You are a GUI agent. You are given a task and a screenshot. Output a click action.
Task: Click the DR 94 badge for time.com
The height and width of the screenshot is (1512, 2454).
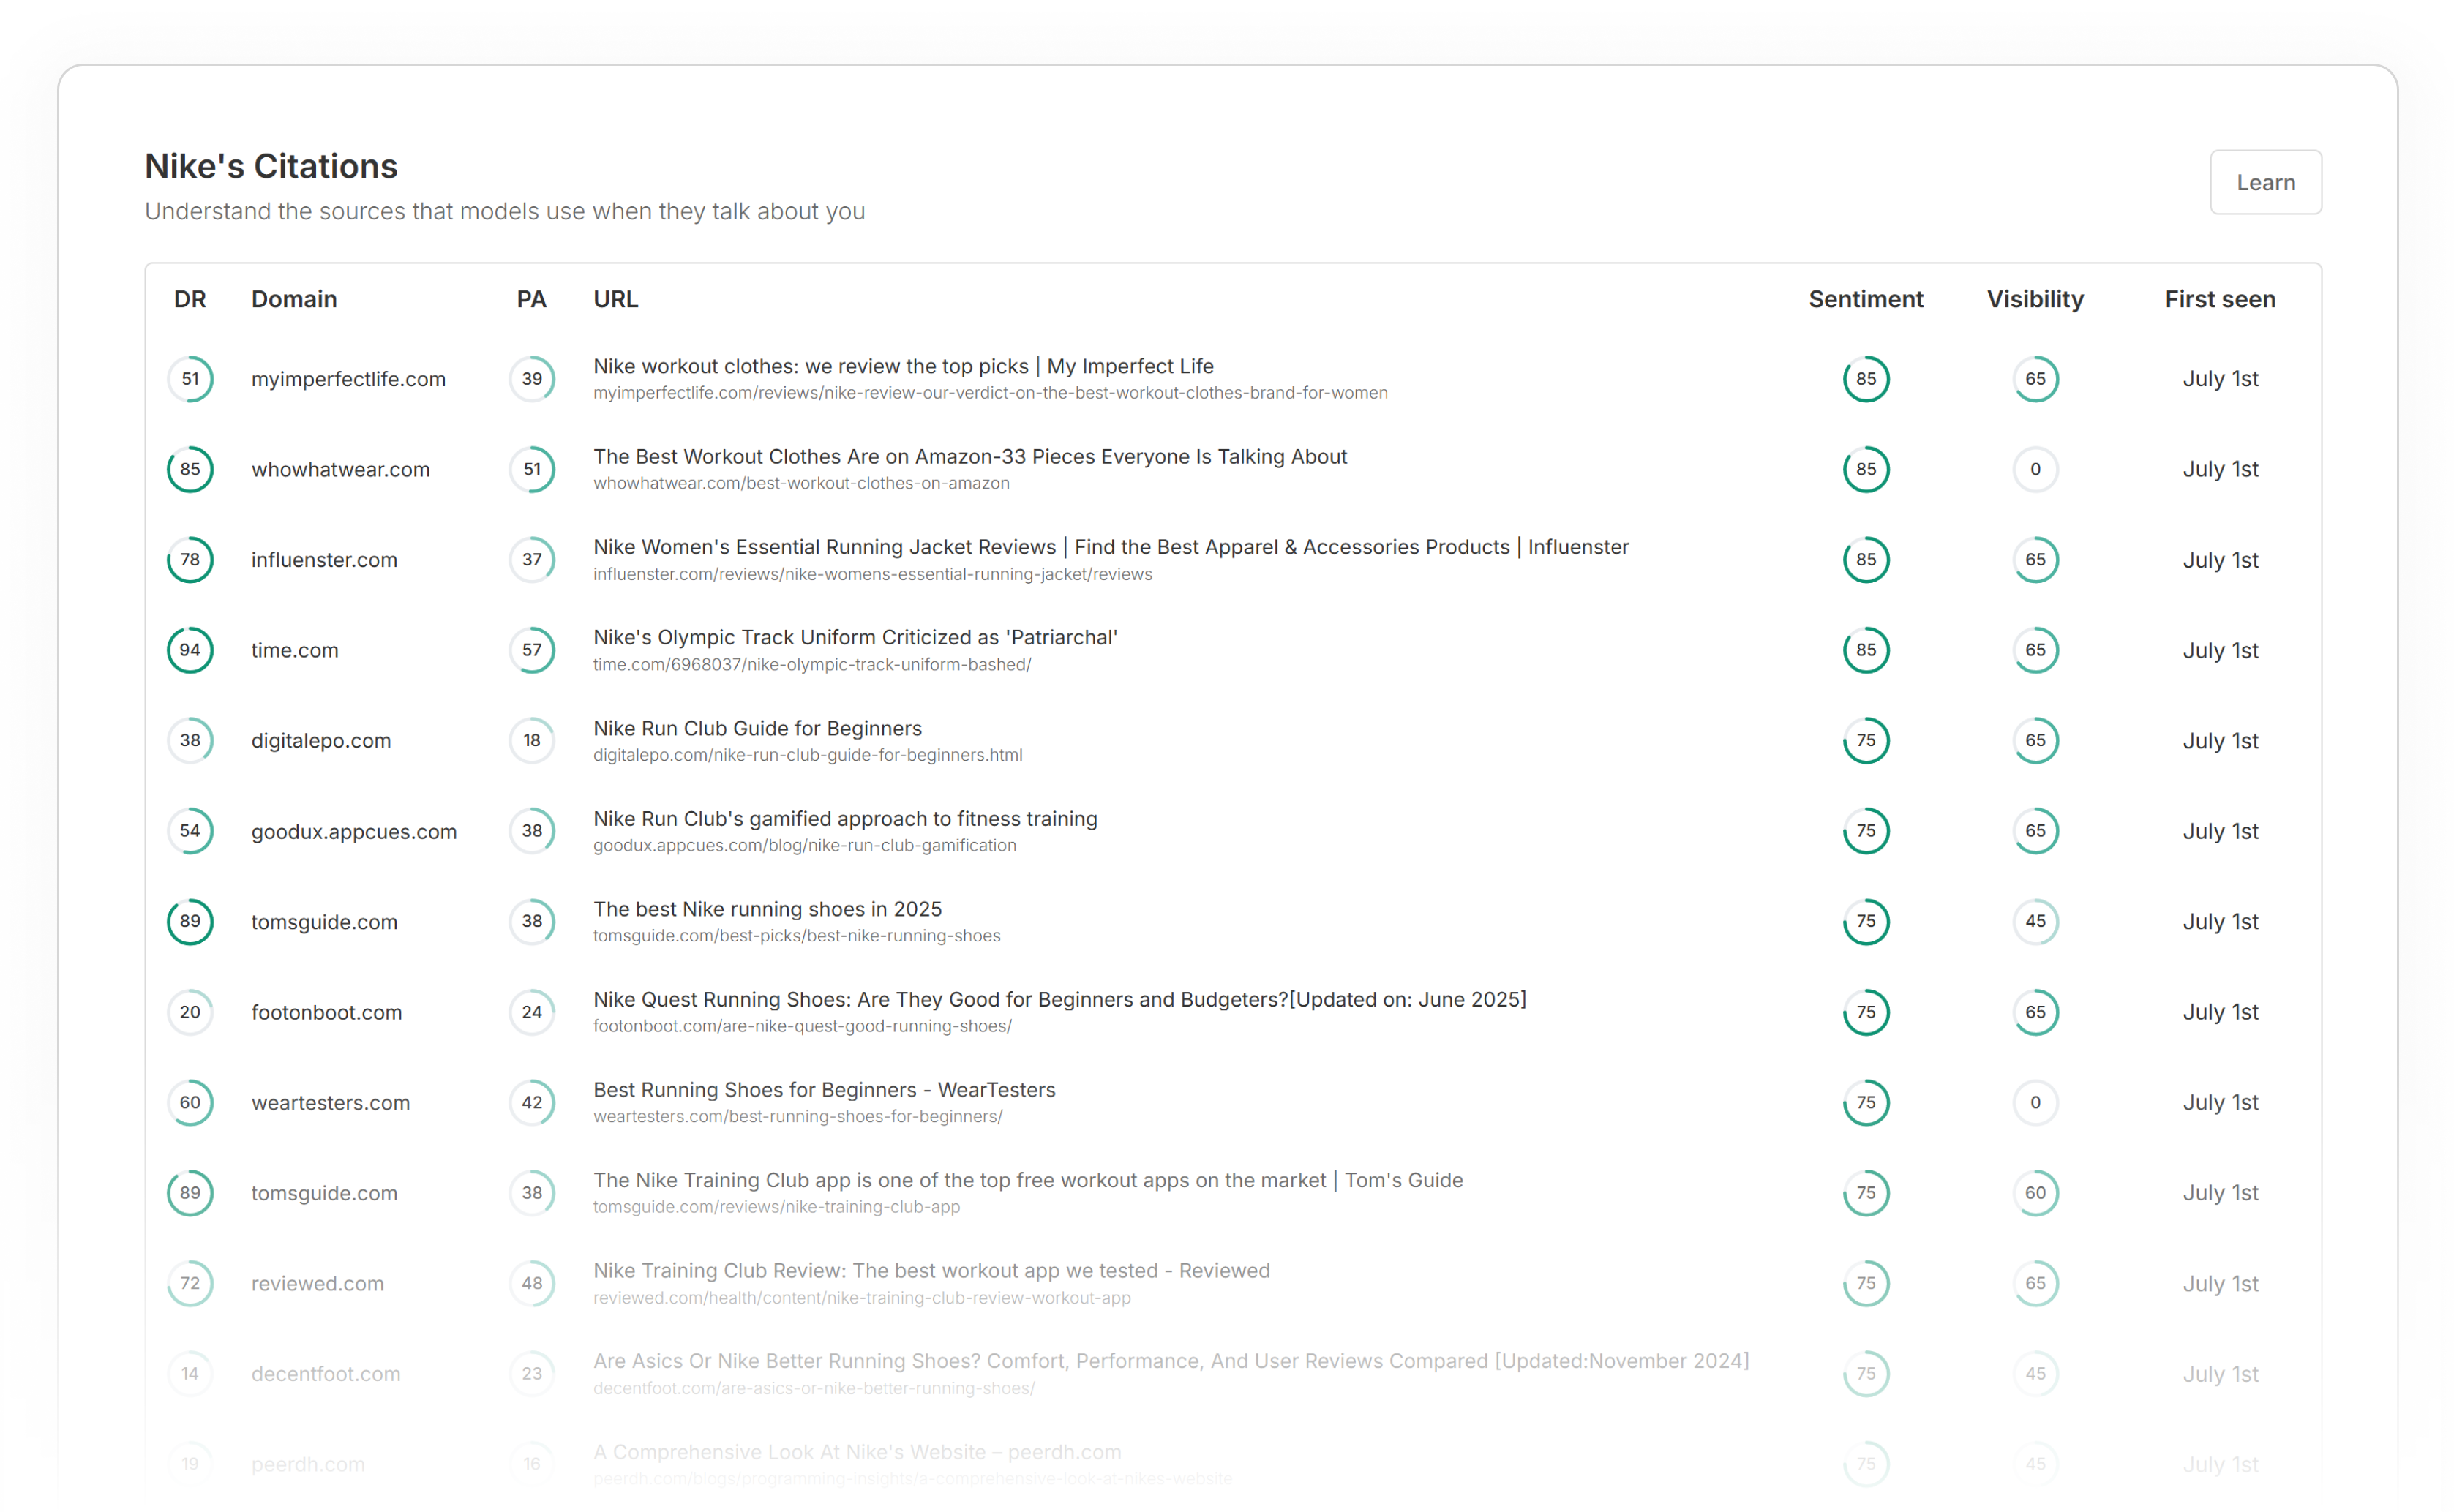pos(190,650)
